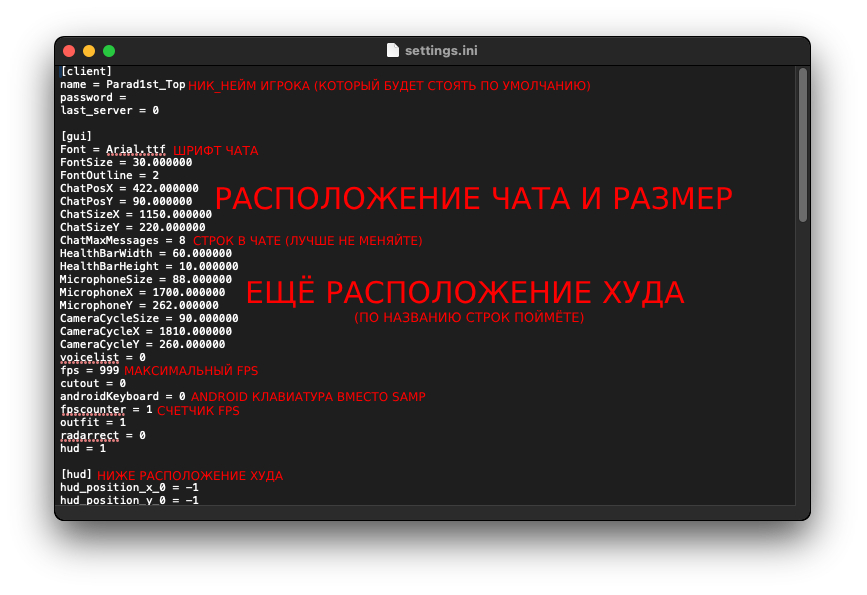The height and width of the screenshot is (595, 867).
Task: Click the vertical scrollbar thumb
Action: tap(803, 145)
